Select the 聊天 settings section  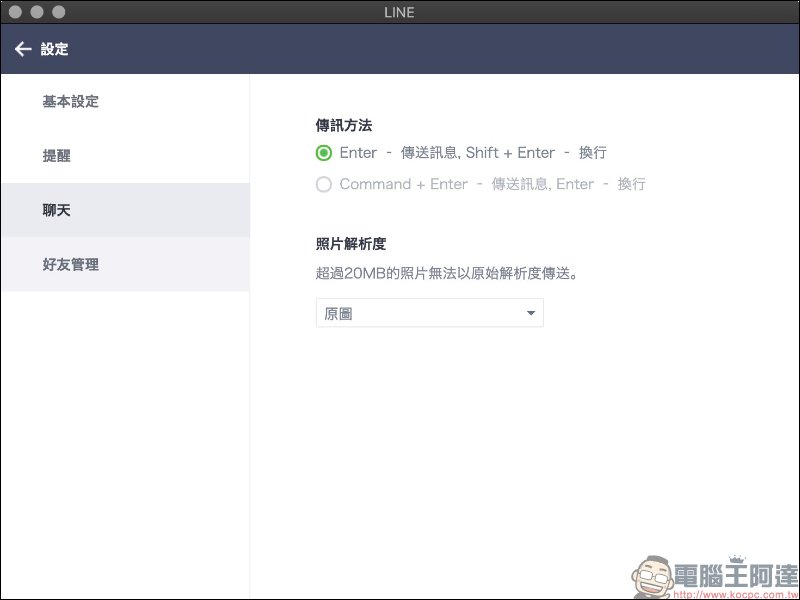click(125, 210)
